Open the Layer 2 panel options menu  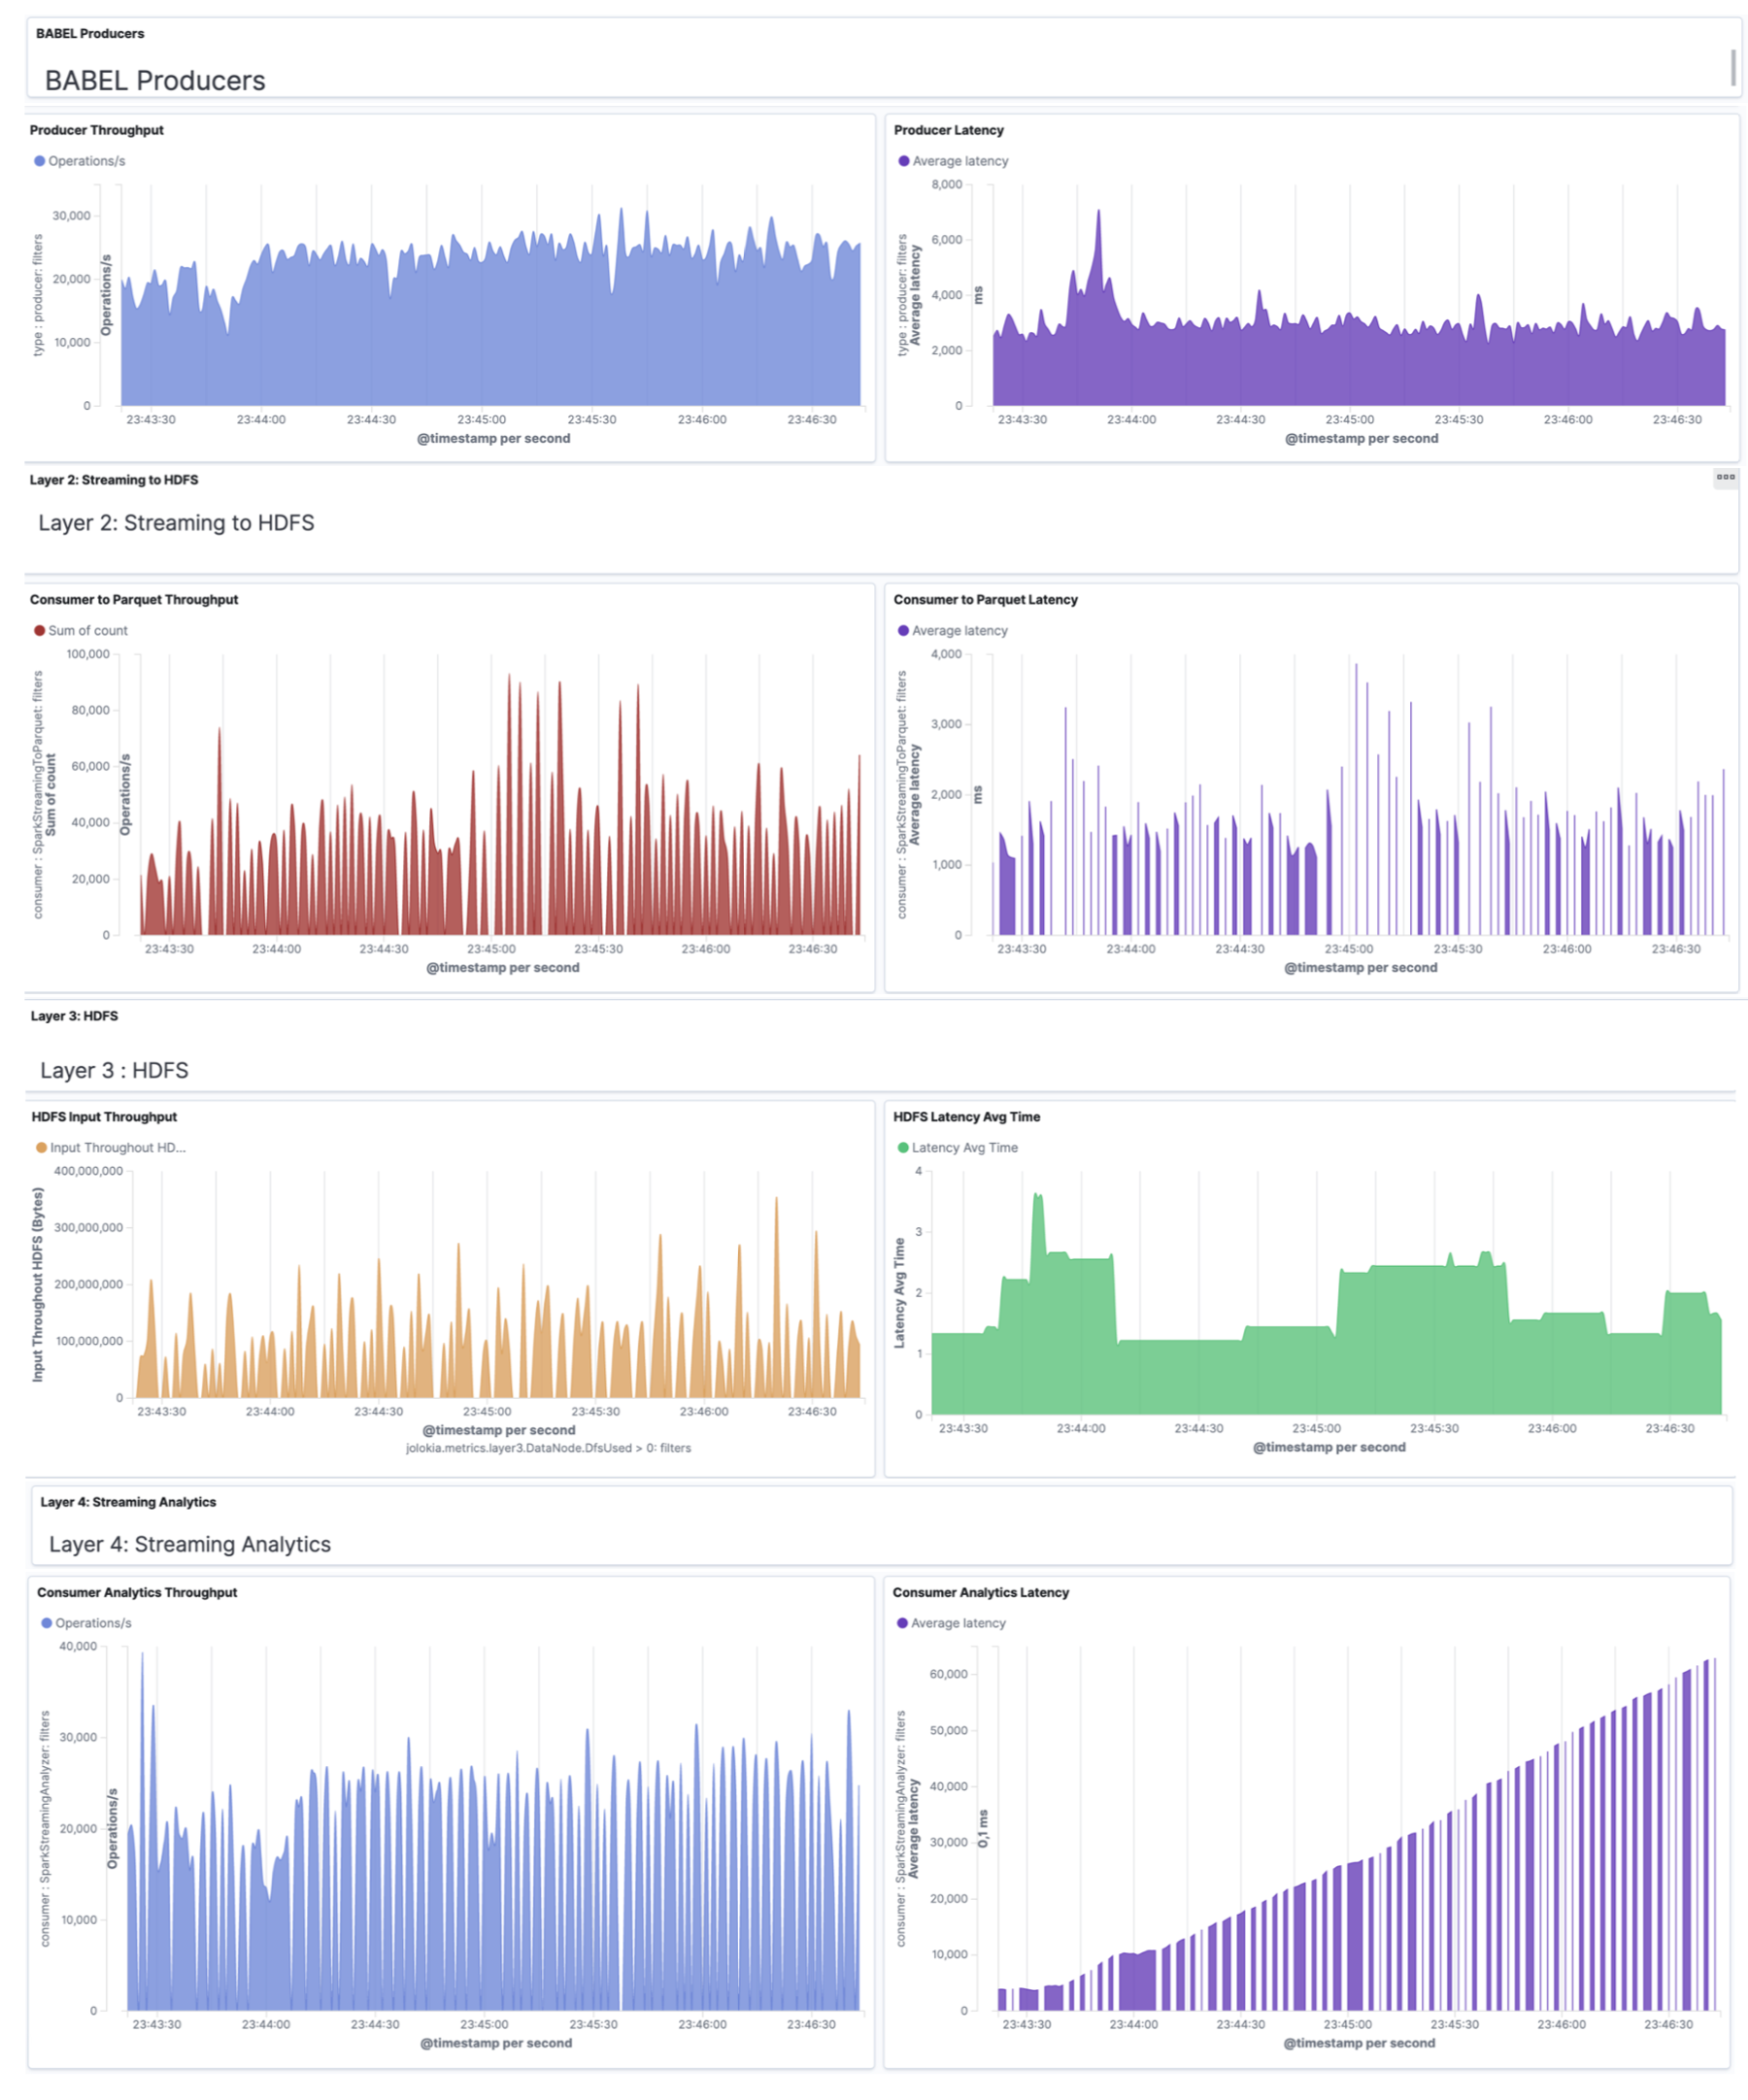coord(1725,477)
